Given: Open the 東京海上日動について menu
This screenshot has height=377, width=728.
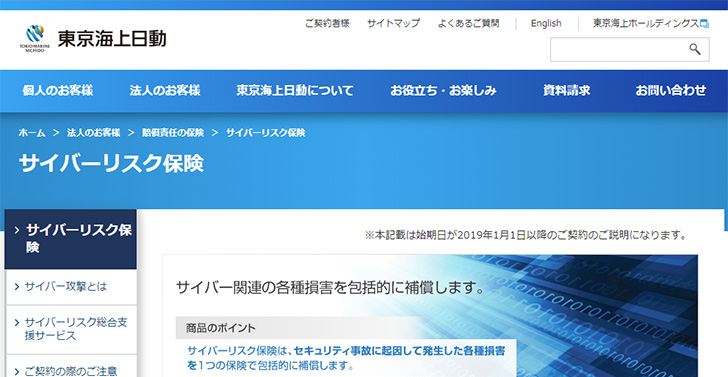Looking at the screenshot, I should point(295,90).
